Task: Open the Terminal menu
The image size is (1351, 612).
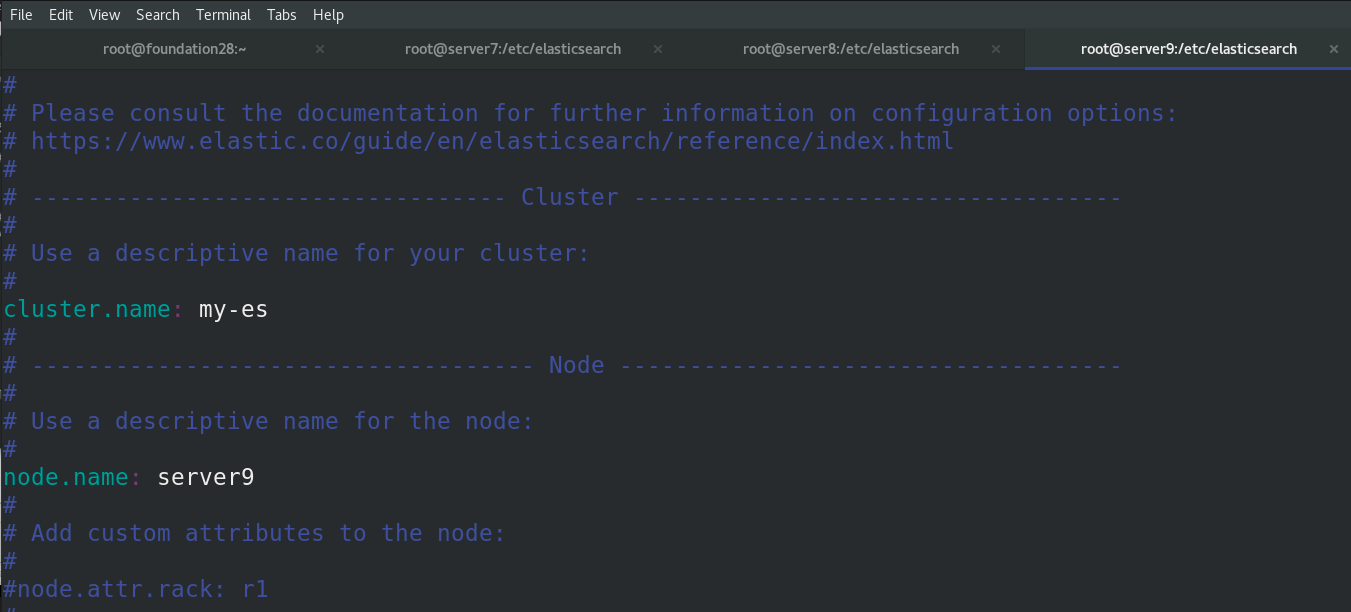Action: 223,15
